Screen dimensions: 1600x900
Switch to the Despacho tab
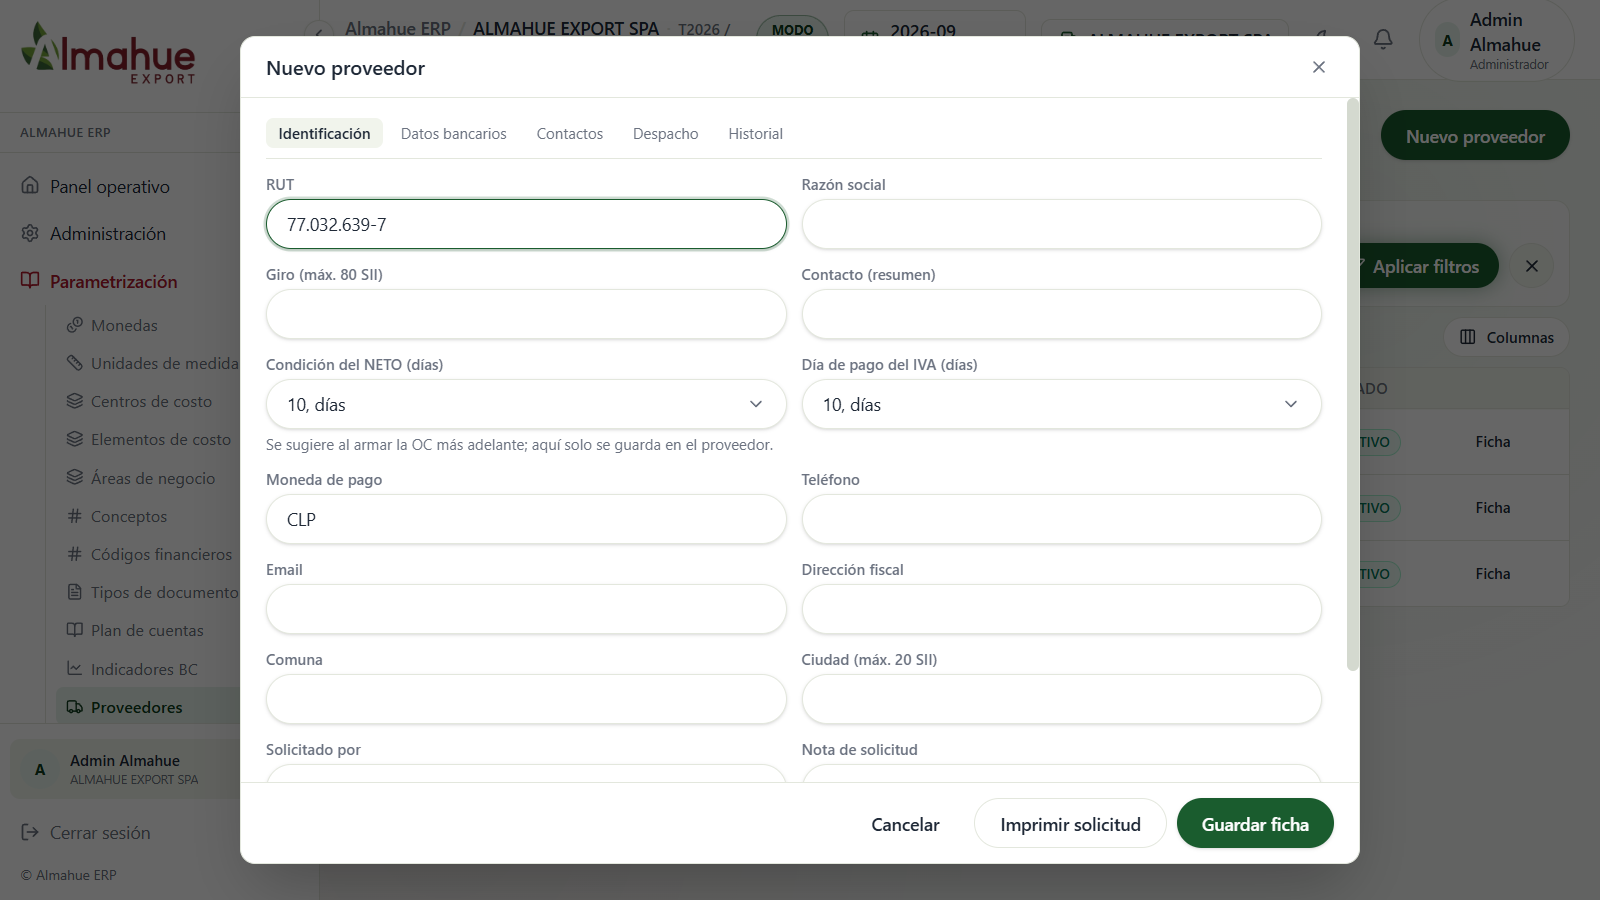pos(665,133)
